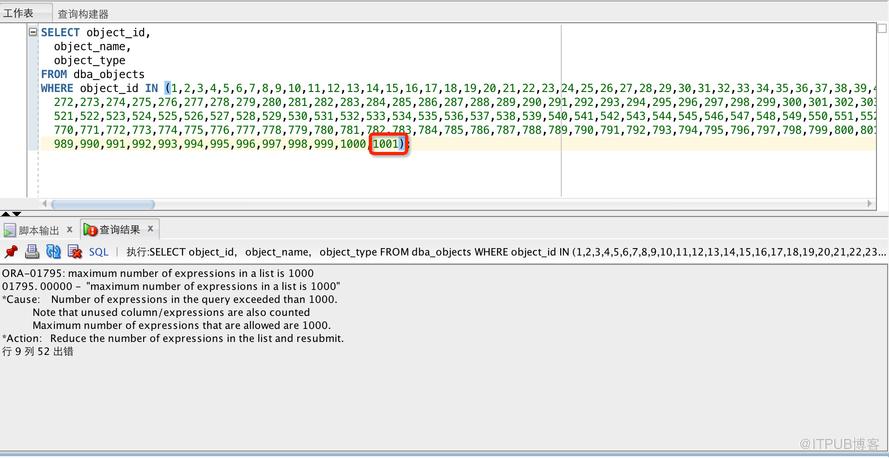Switch to 查询构建器 tab
The image size is (889, 459).
pos(83,14)
